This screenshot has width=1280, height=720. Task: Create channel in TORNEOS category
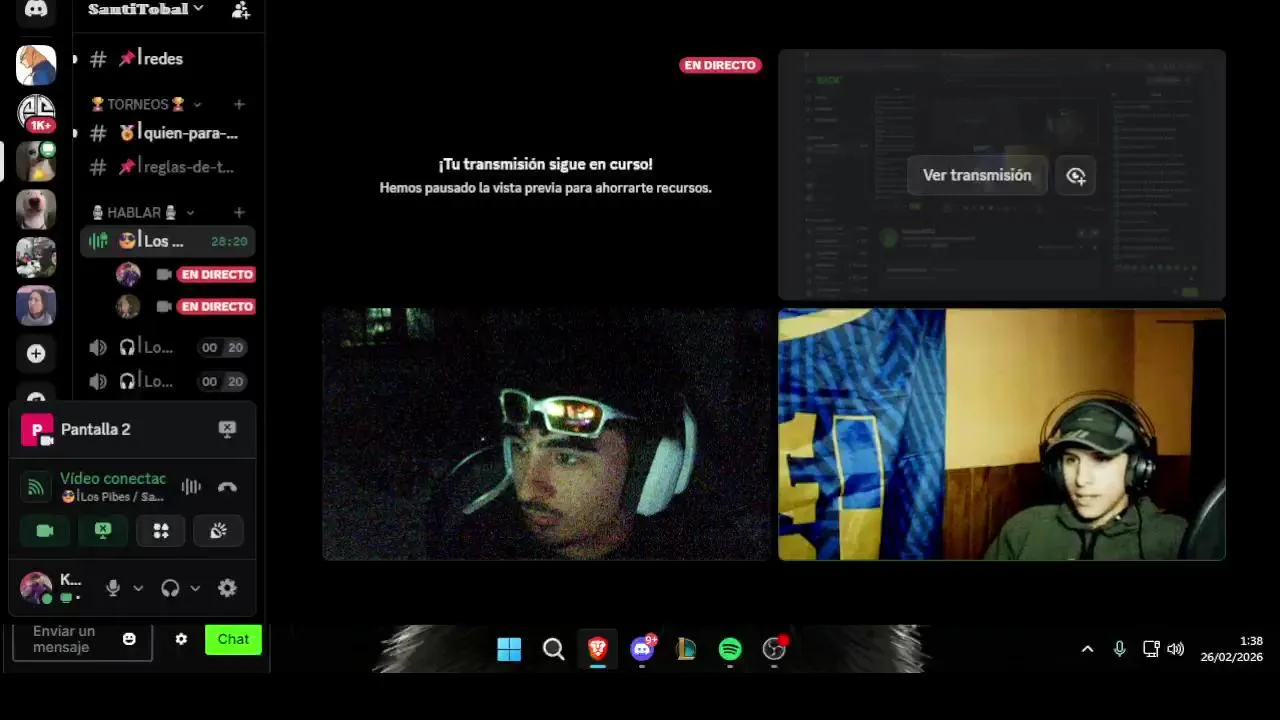[239, 104]
